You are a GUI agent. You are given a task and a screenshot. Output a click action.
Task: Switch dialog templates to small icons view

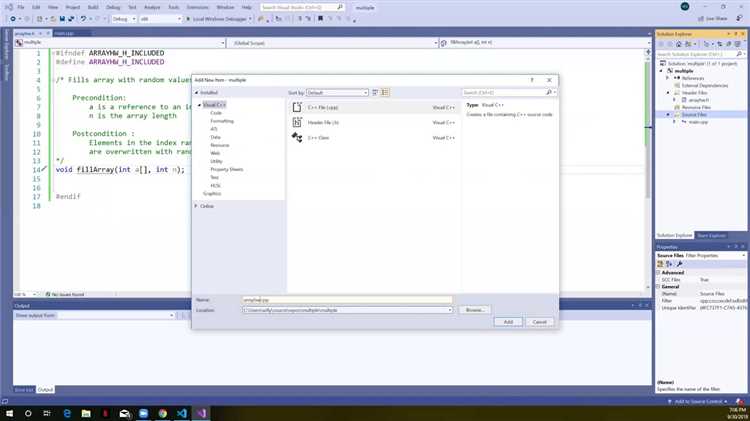(x=375, y=92)
